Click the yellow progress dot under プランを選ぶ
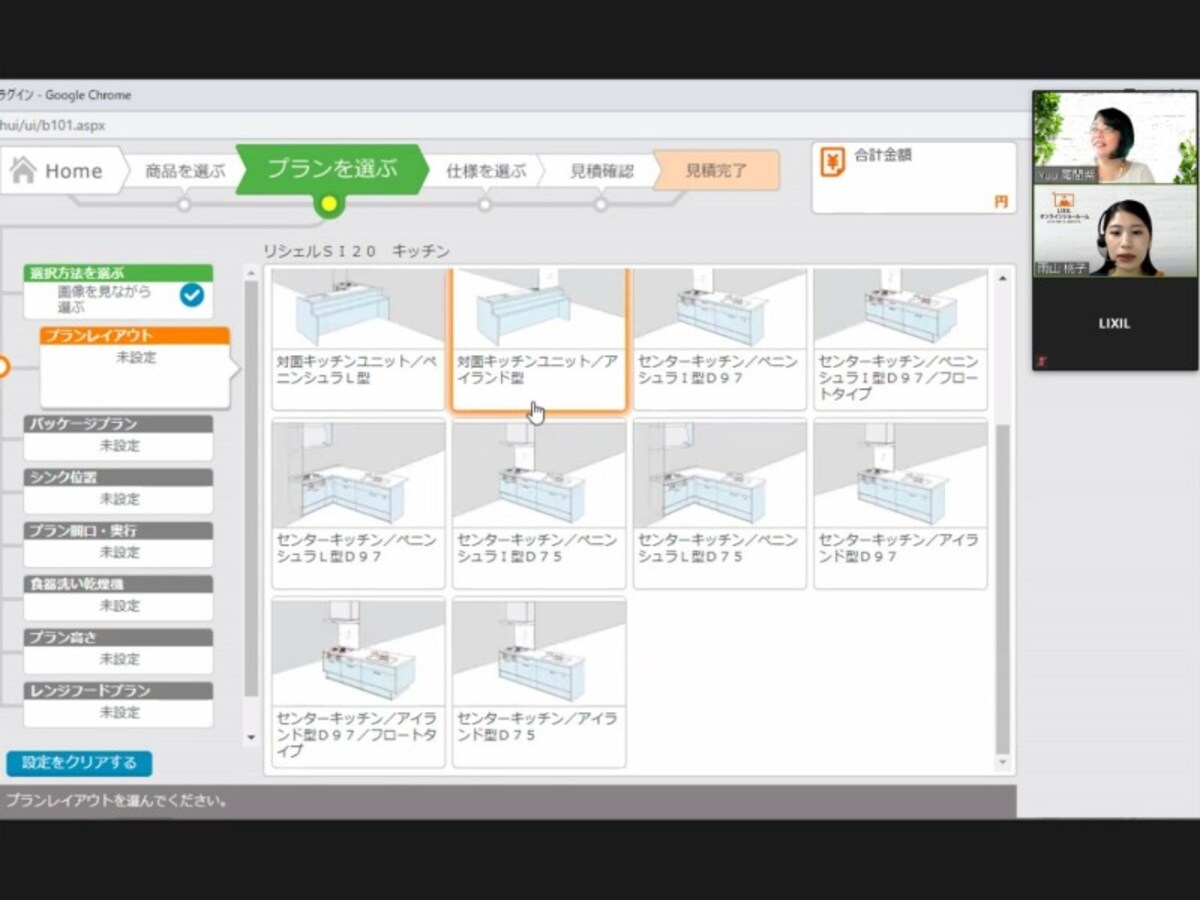This screenshot has height=900, width=1200. pos(328,205)
